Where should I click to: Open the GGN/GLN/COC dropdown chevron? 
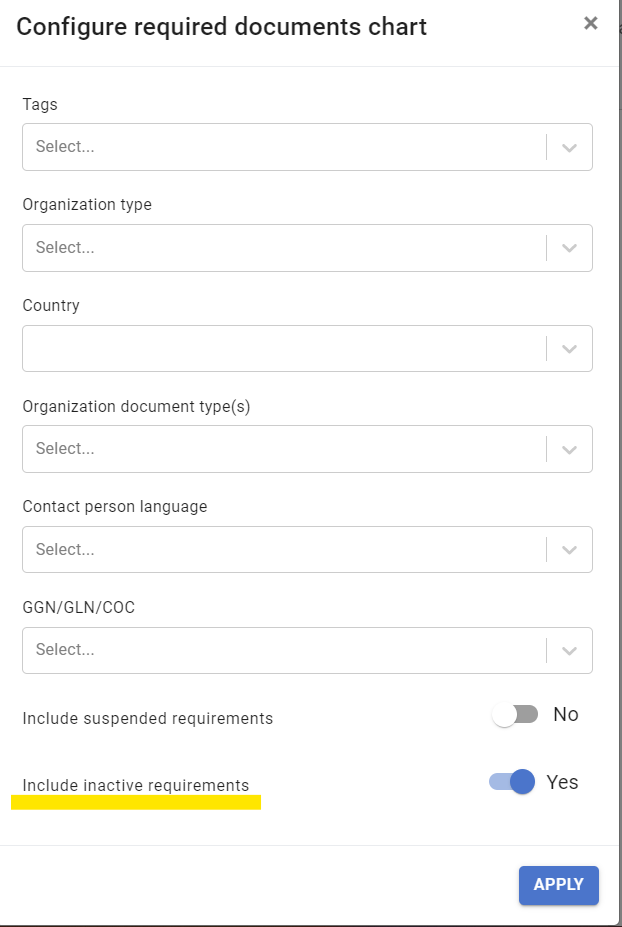569,650
